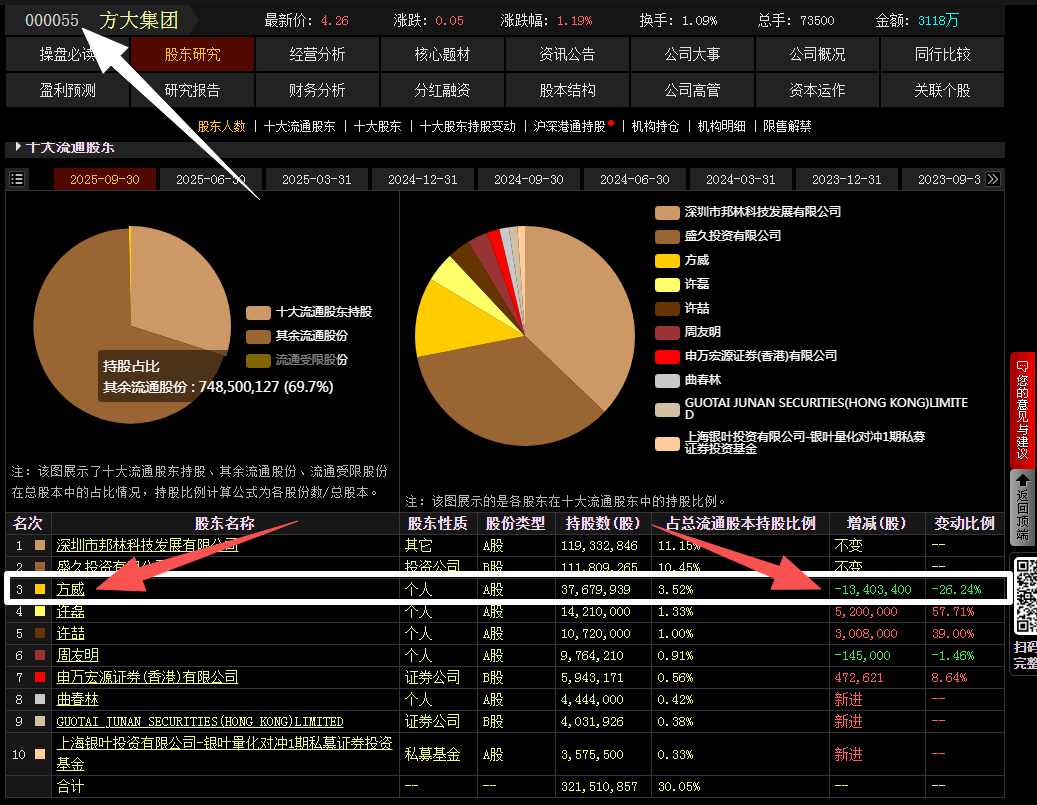Open the 分红融资 tab
1037x805 pixels.
442,90
